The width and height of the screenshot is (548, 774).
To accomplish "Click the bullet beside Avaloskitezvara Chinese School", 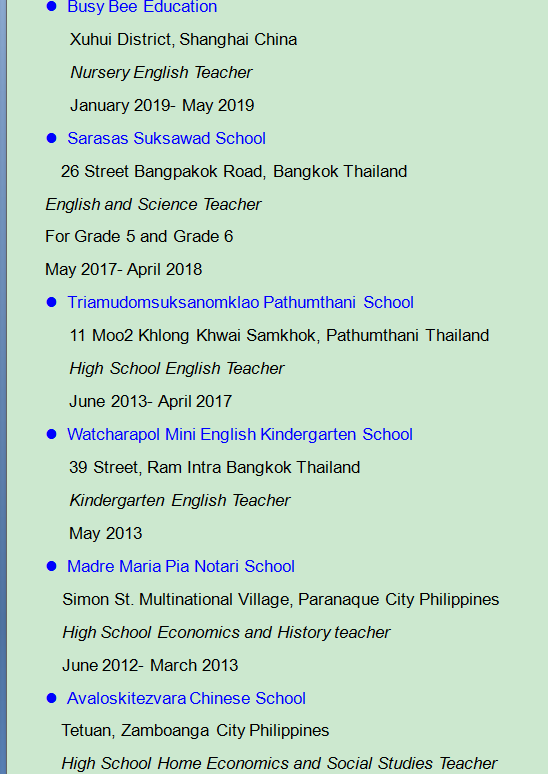I will pyautogui.click(x=51, y=698).
